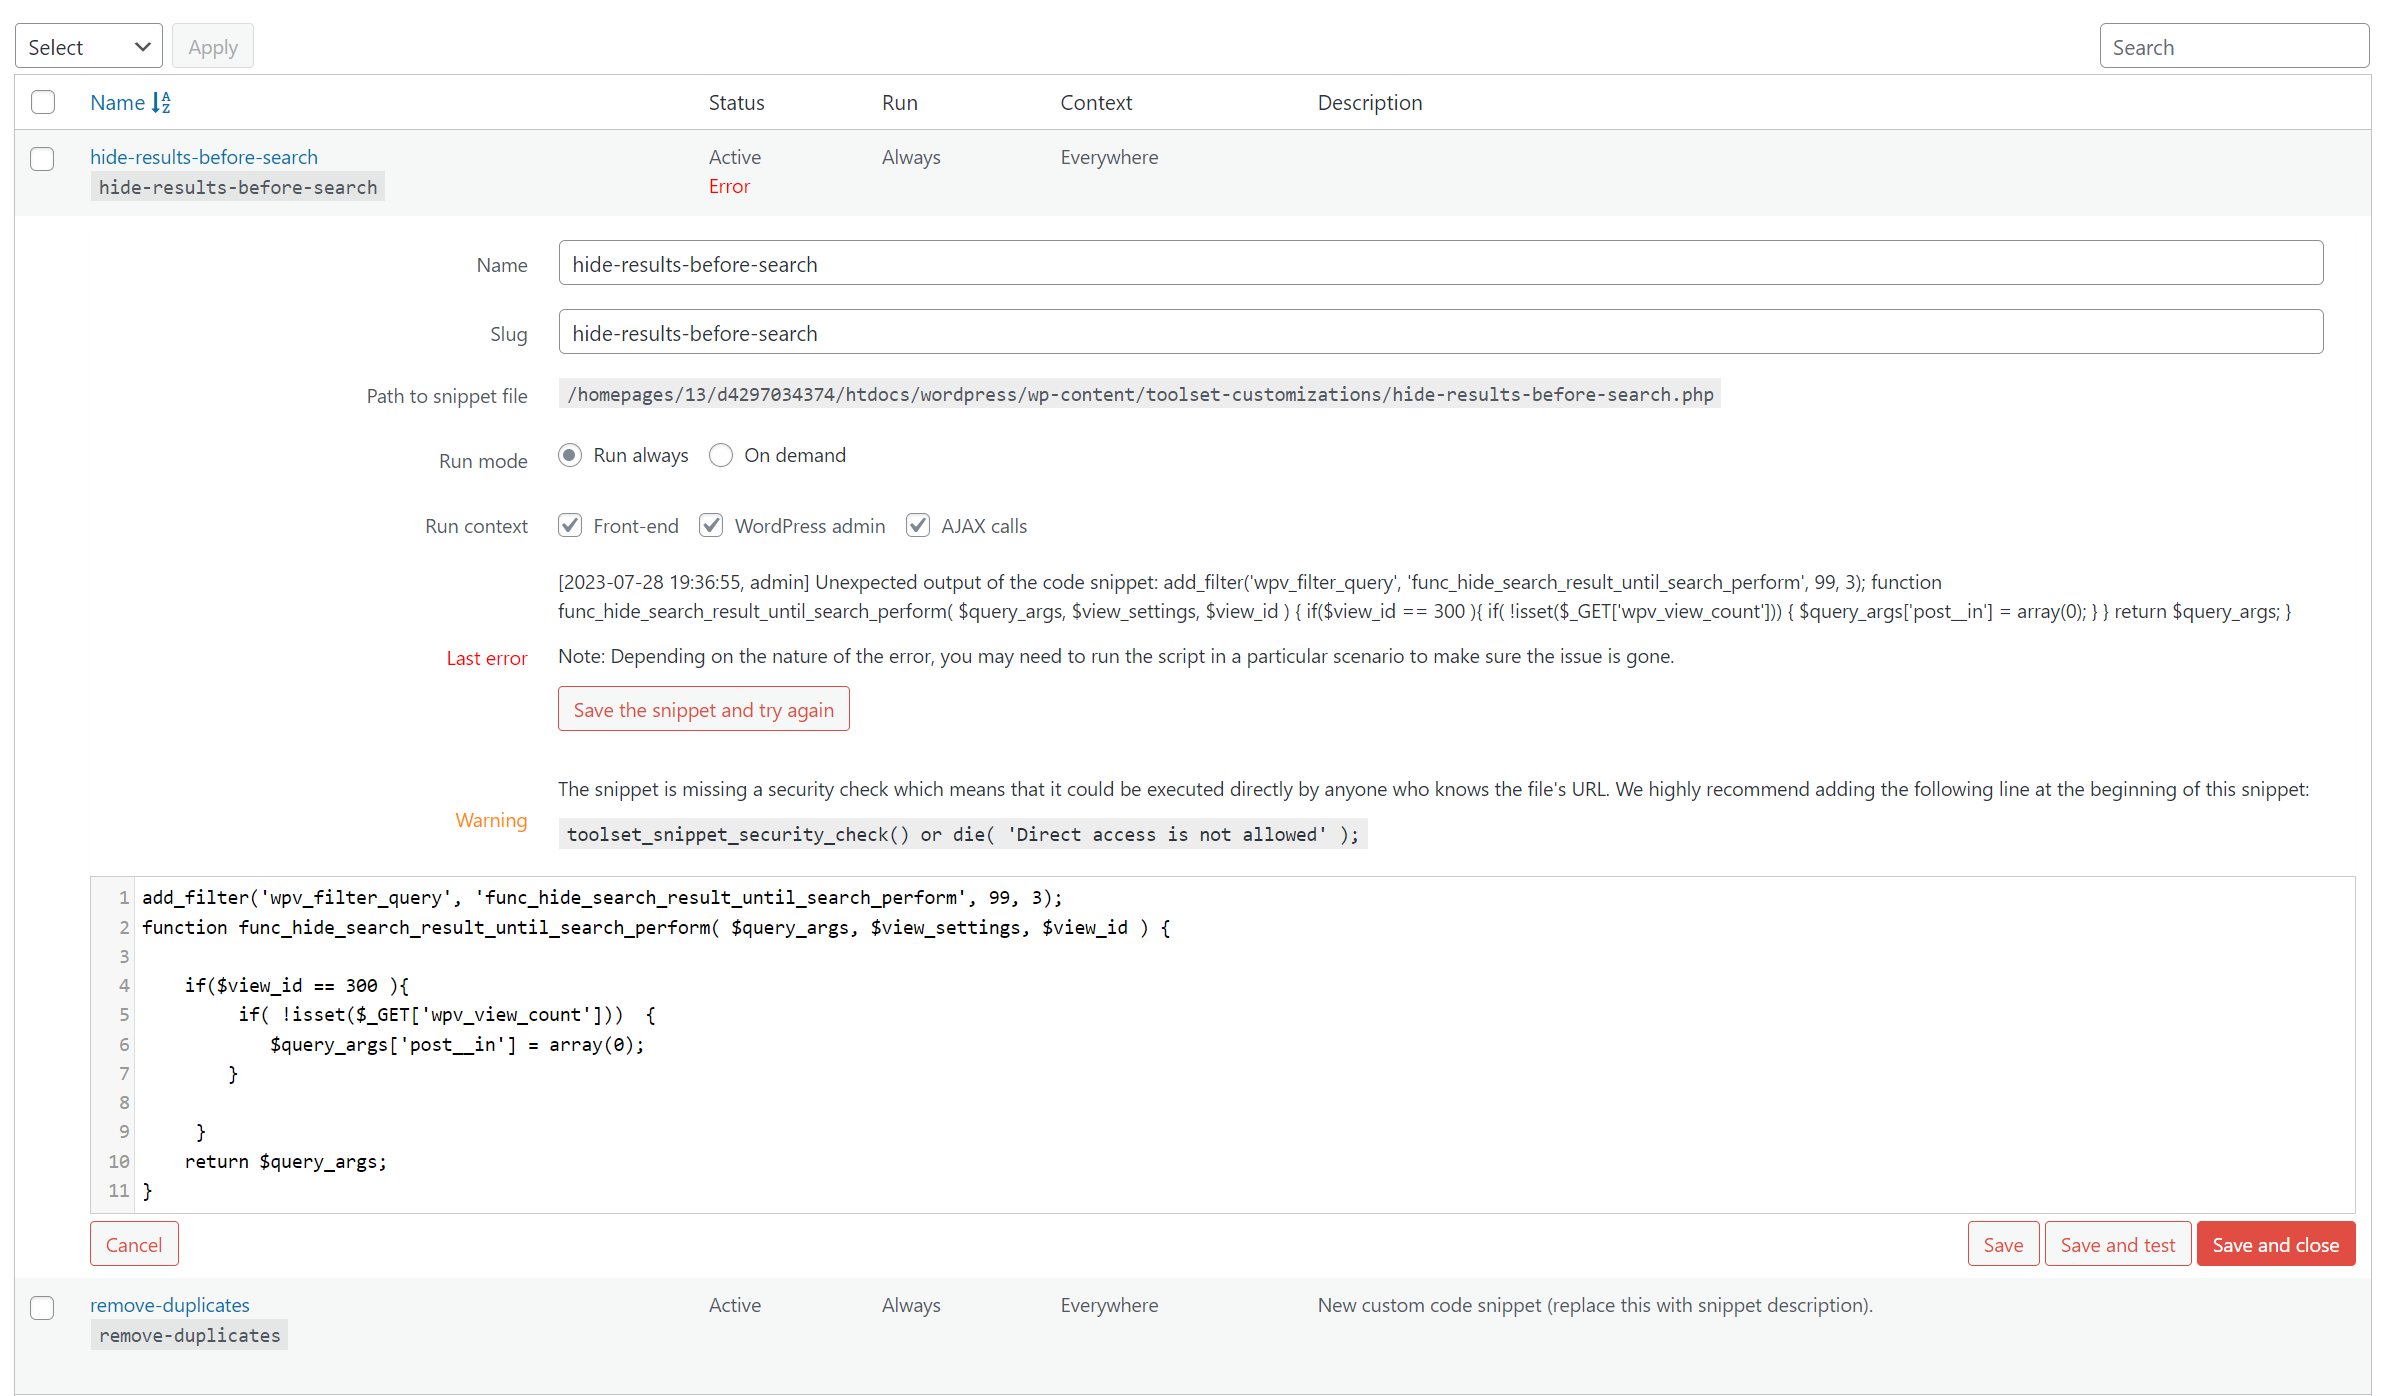
Task: Click the remove-duplicates description text
Action: pos(1595,1305)
